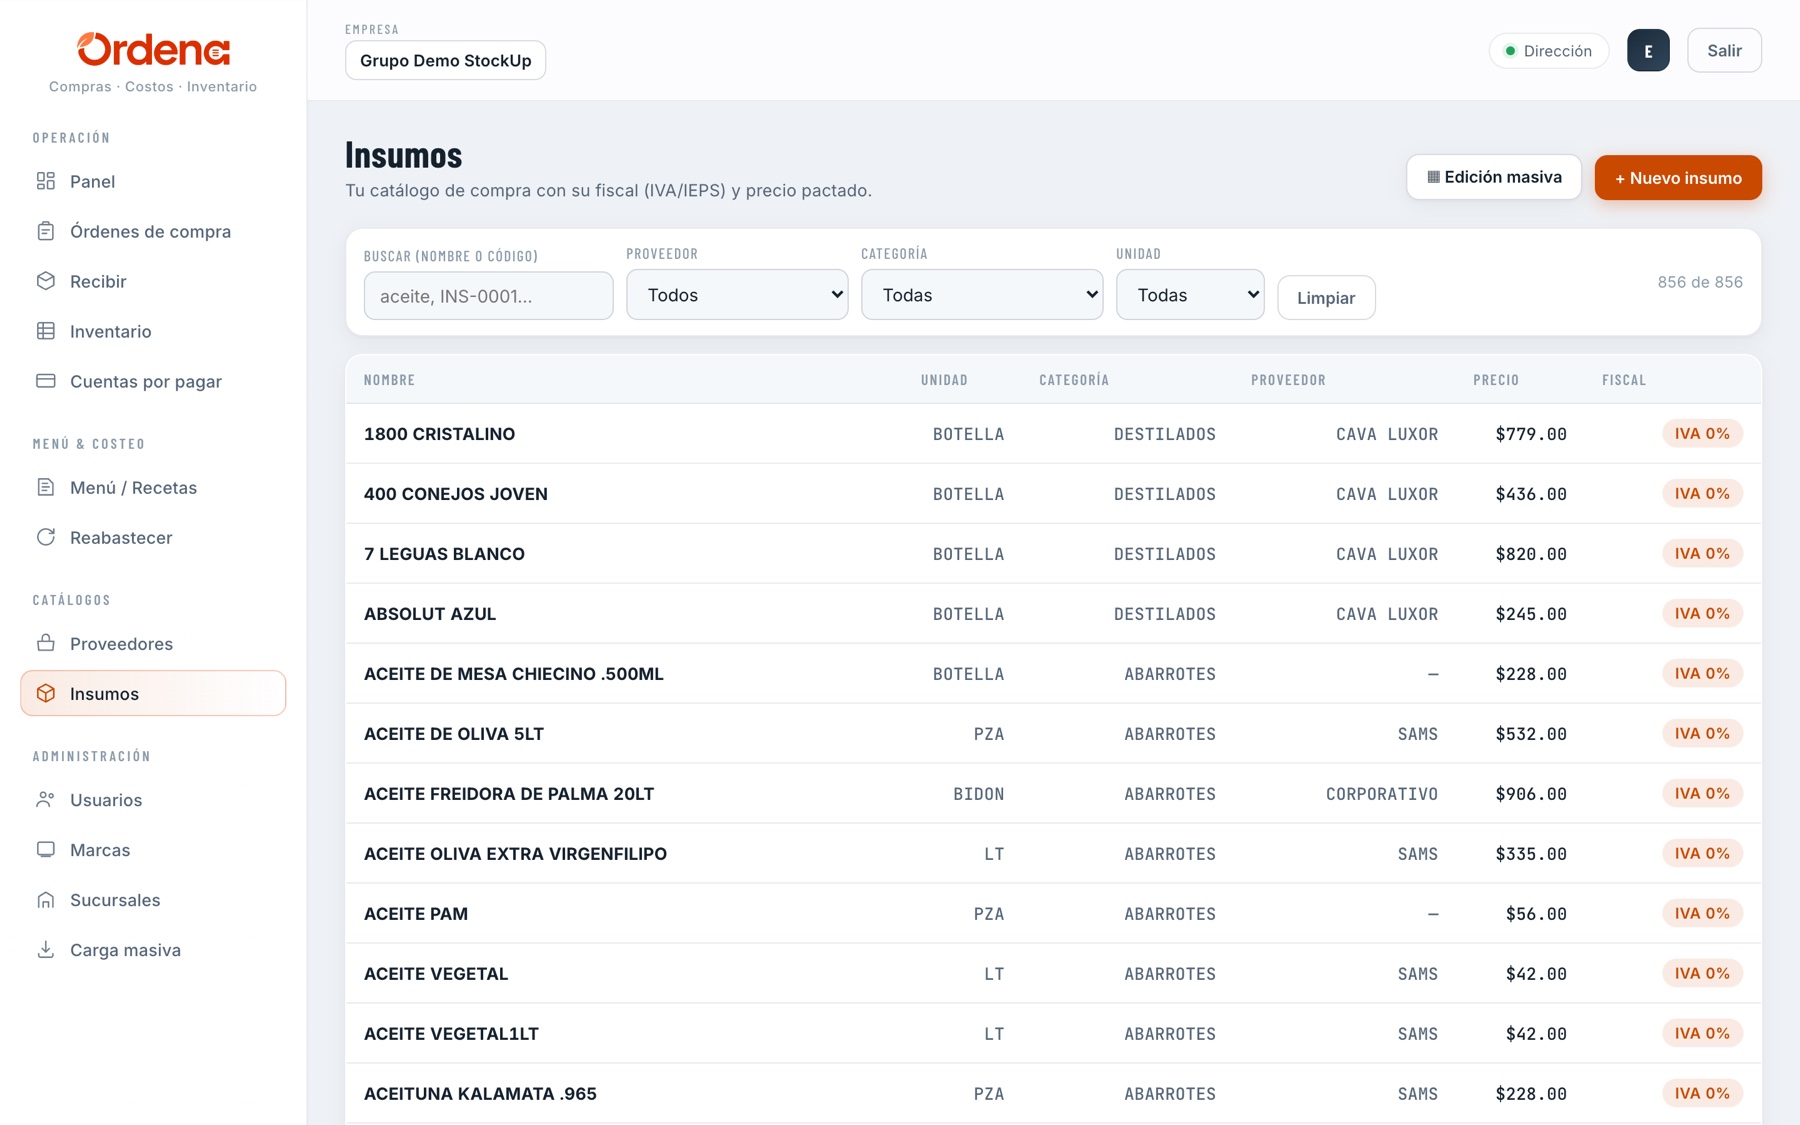Click the 7 LEGUAS BLANCO item
1800x1125 pixels.
(x=444, y=554)
